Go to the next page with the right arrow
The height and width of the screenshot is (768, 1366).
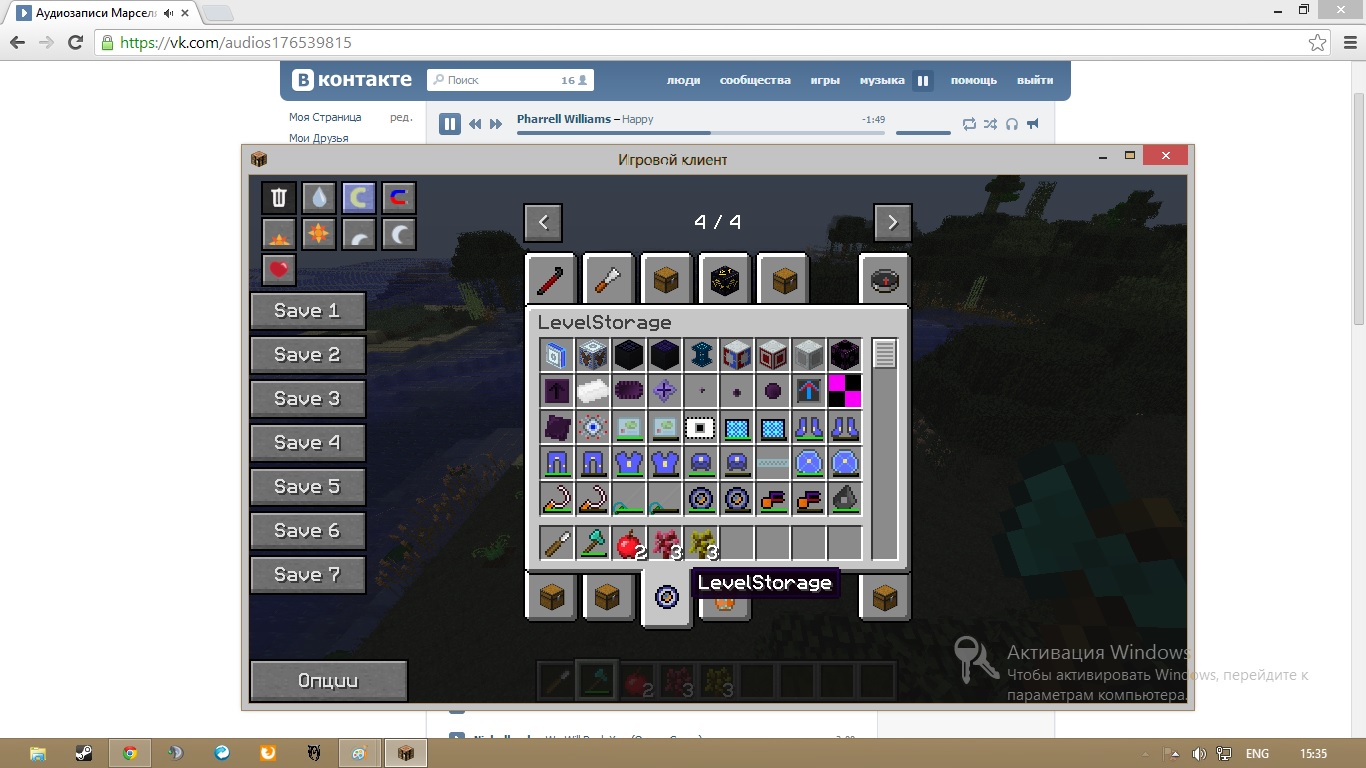click(x=893, y=223)
